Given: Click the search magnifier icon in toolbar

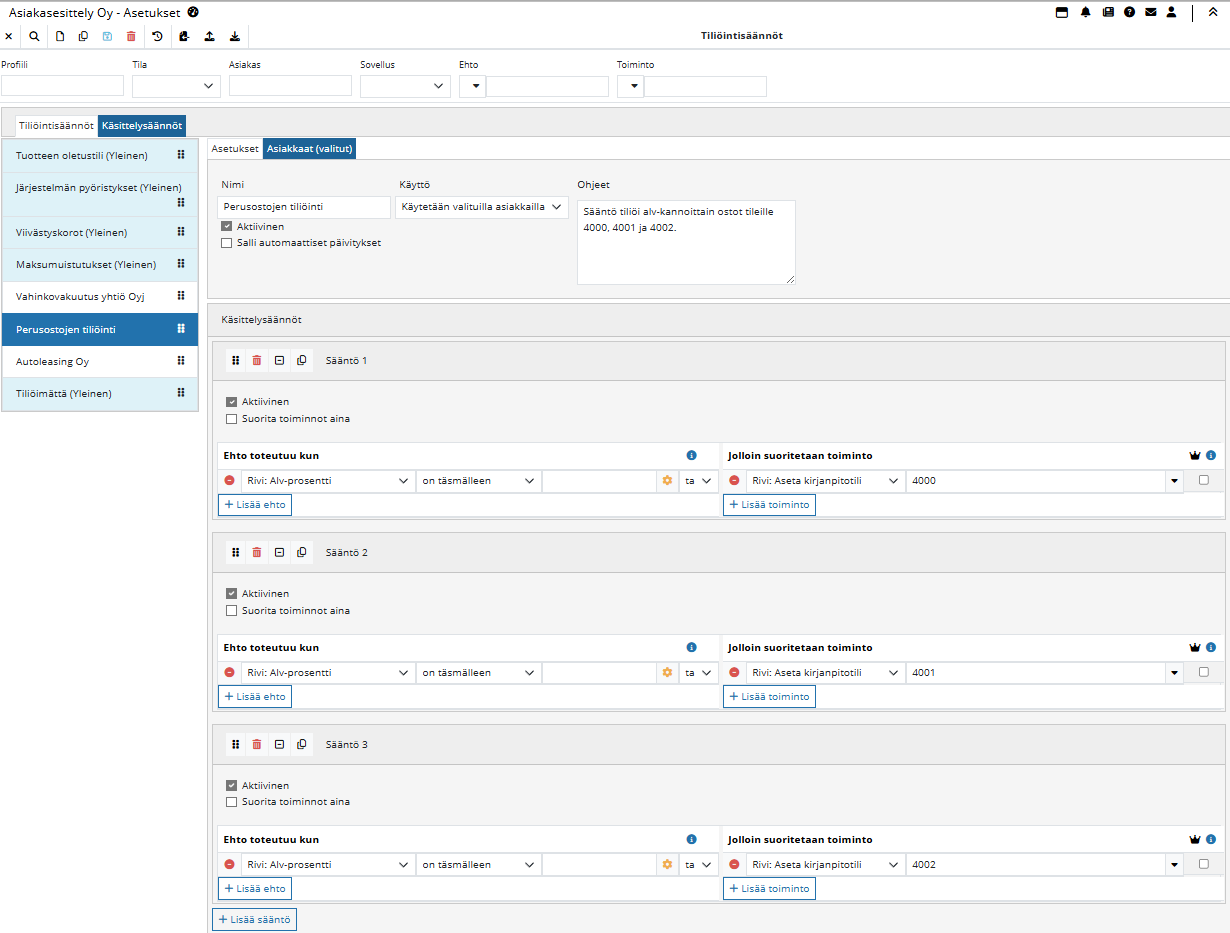Looking at the screenshot, I should point(34,36).
